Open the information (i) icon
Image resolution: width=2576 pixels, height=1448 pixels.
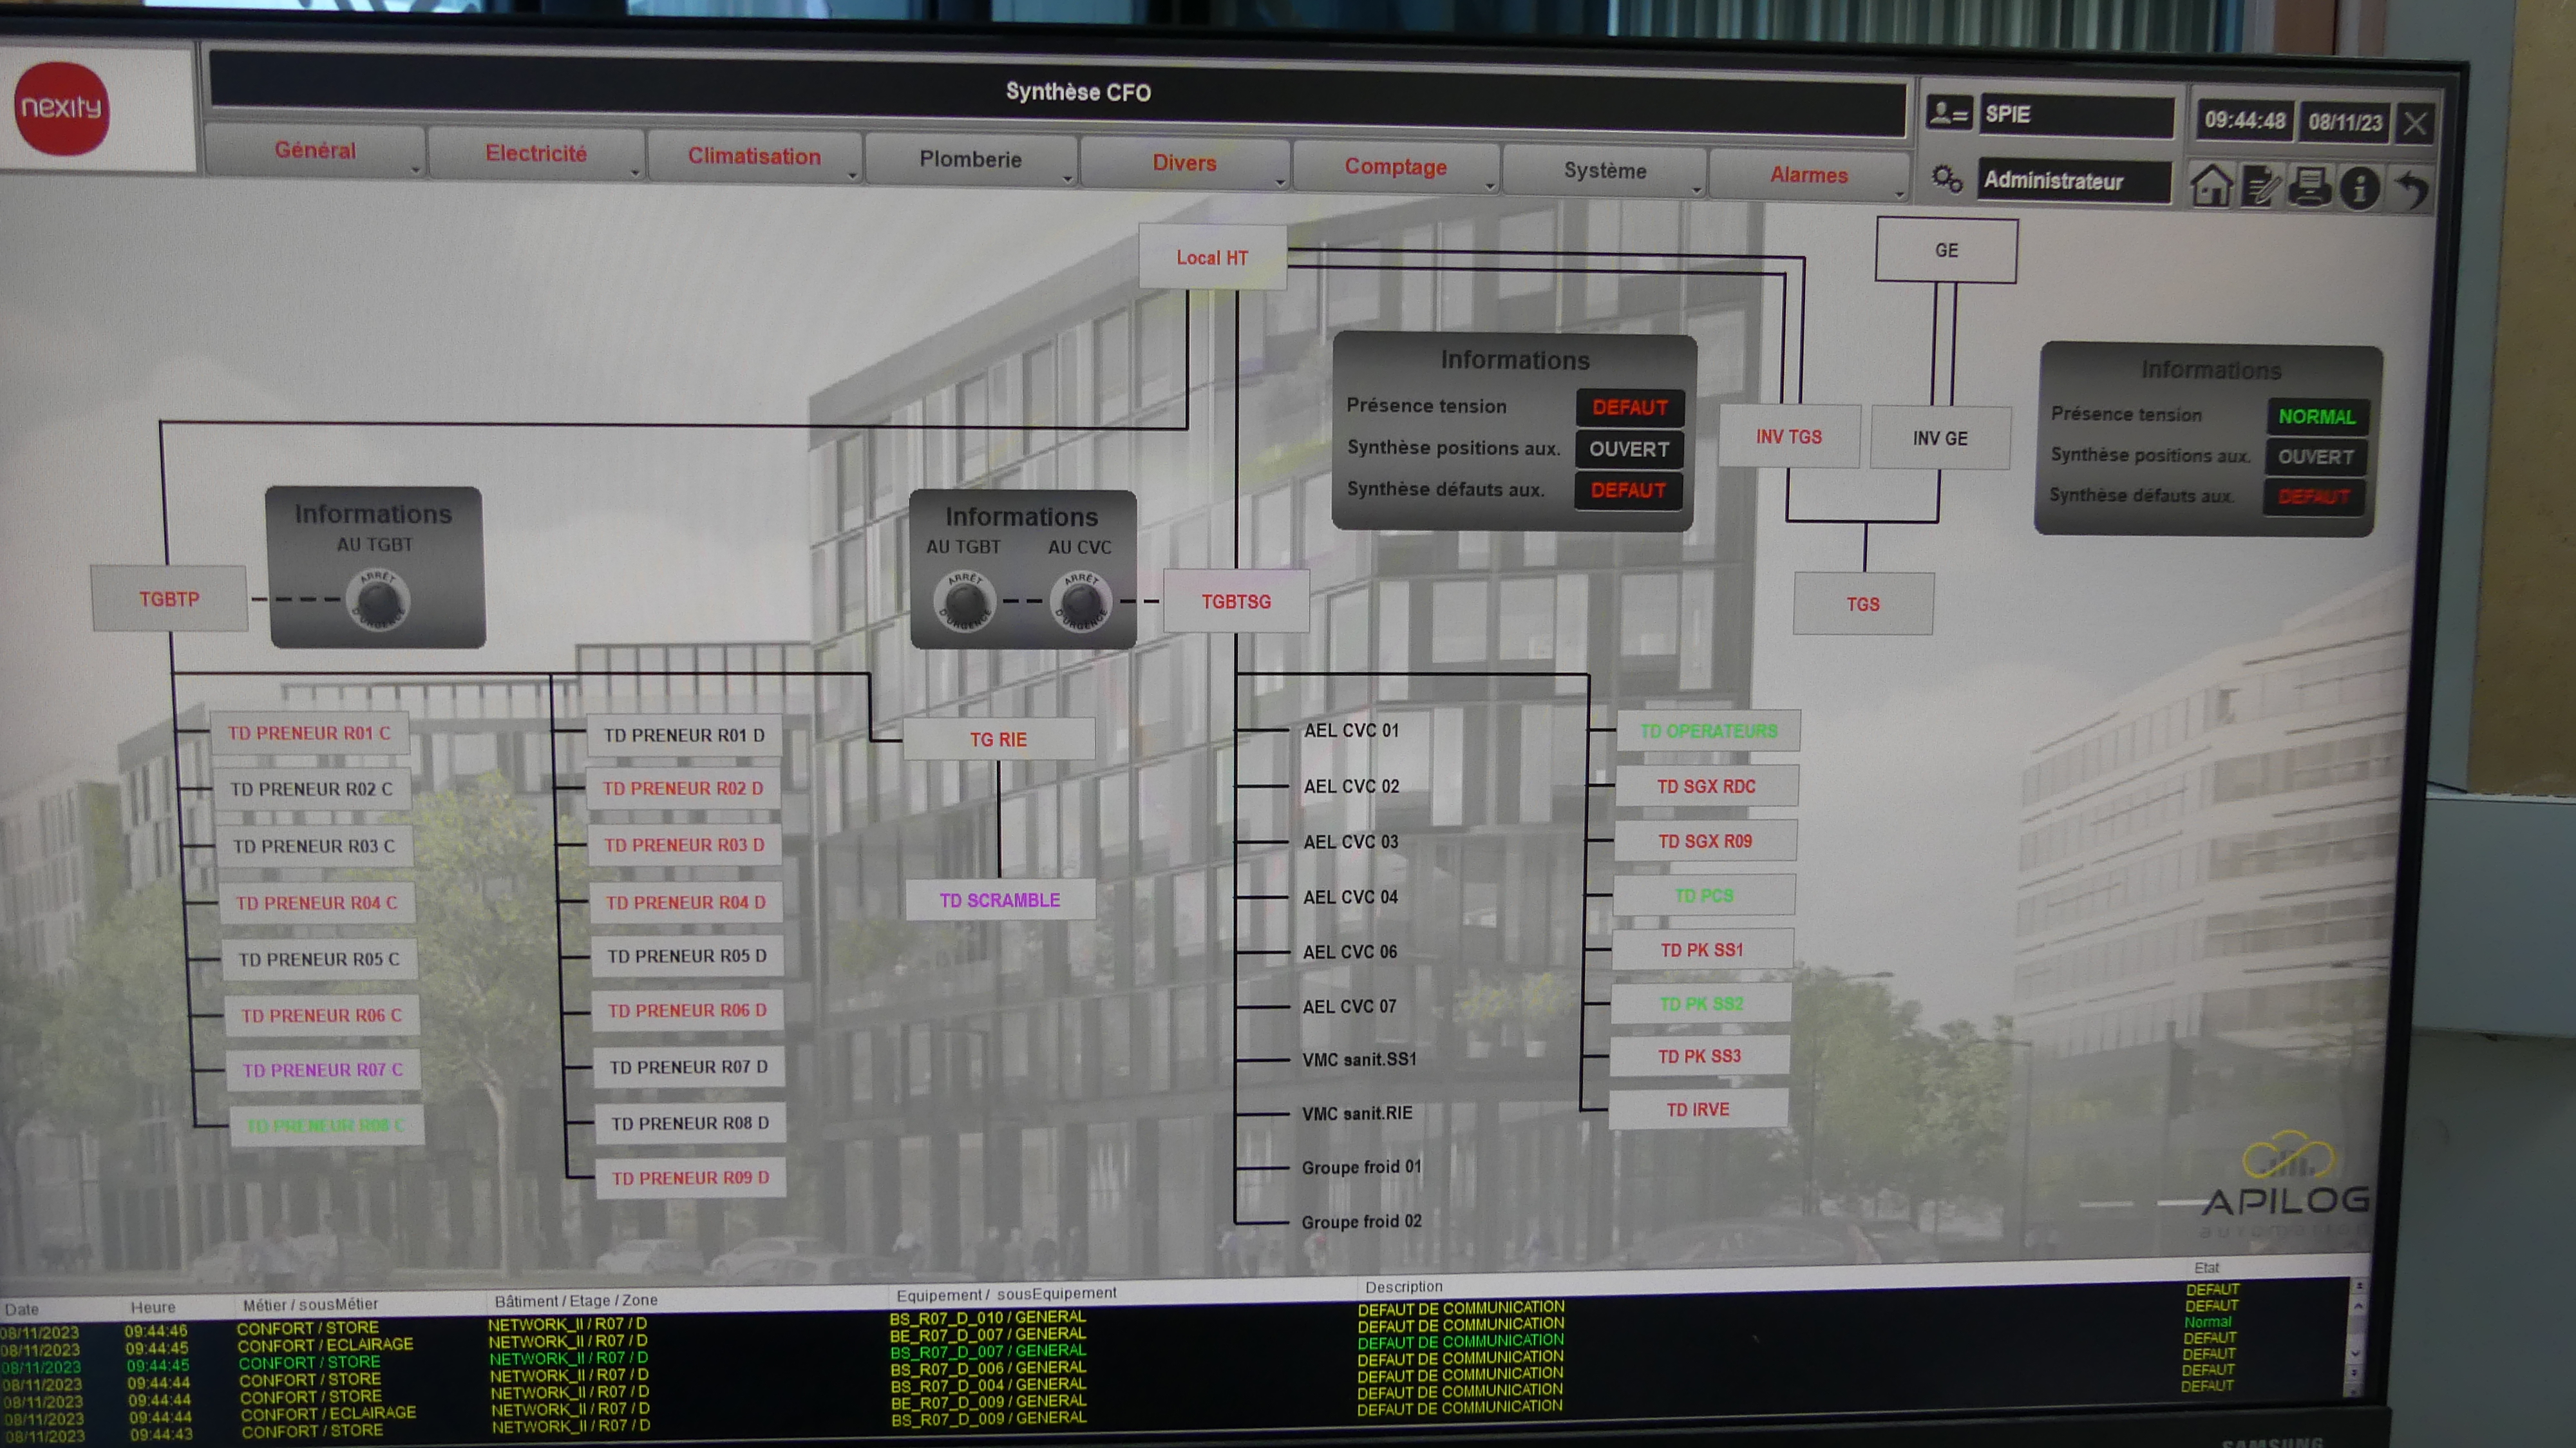2359,188
